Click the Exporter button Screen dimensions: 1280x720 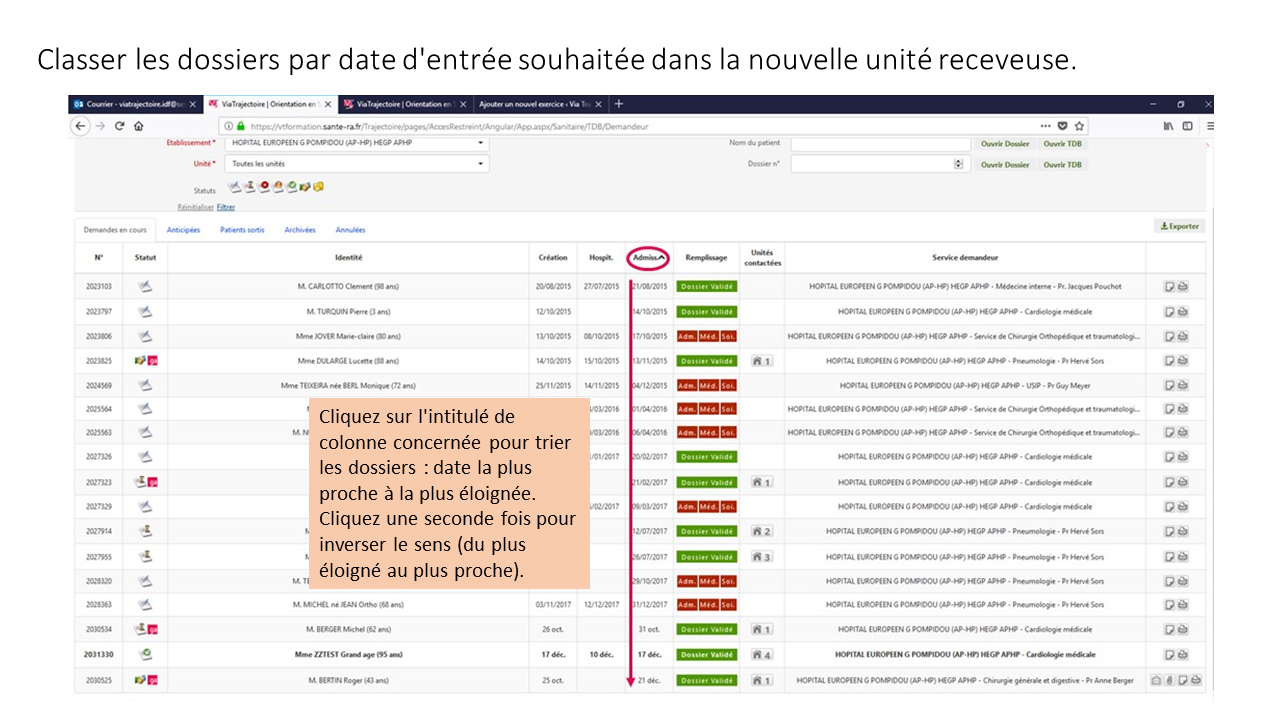[x=1179, y=227]
